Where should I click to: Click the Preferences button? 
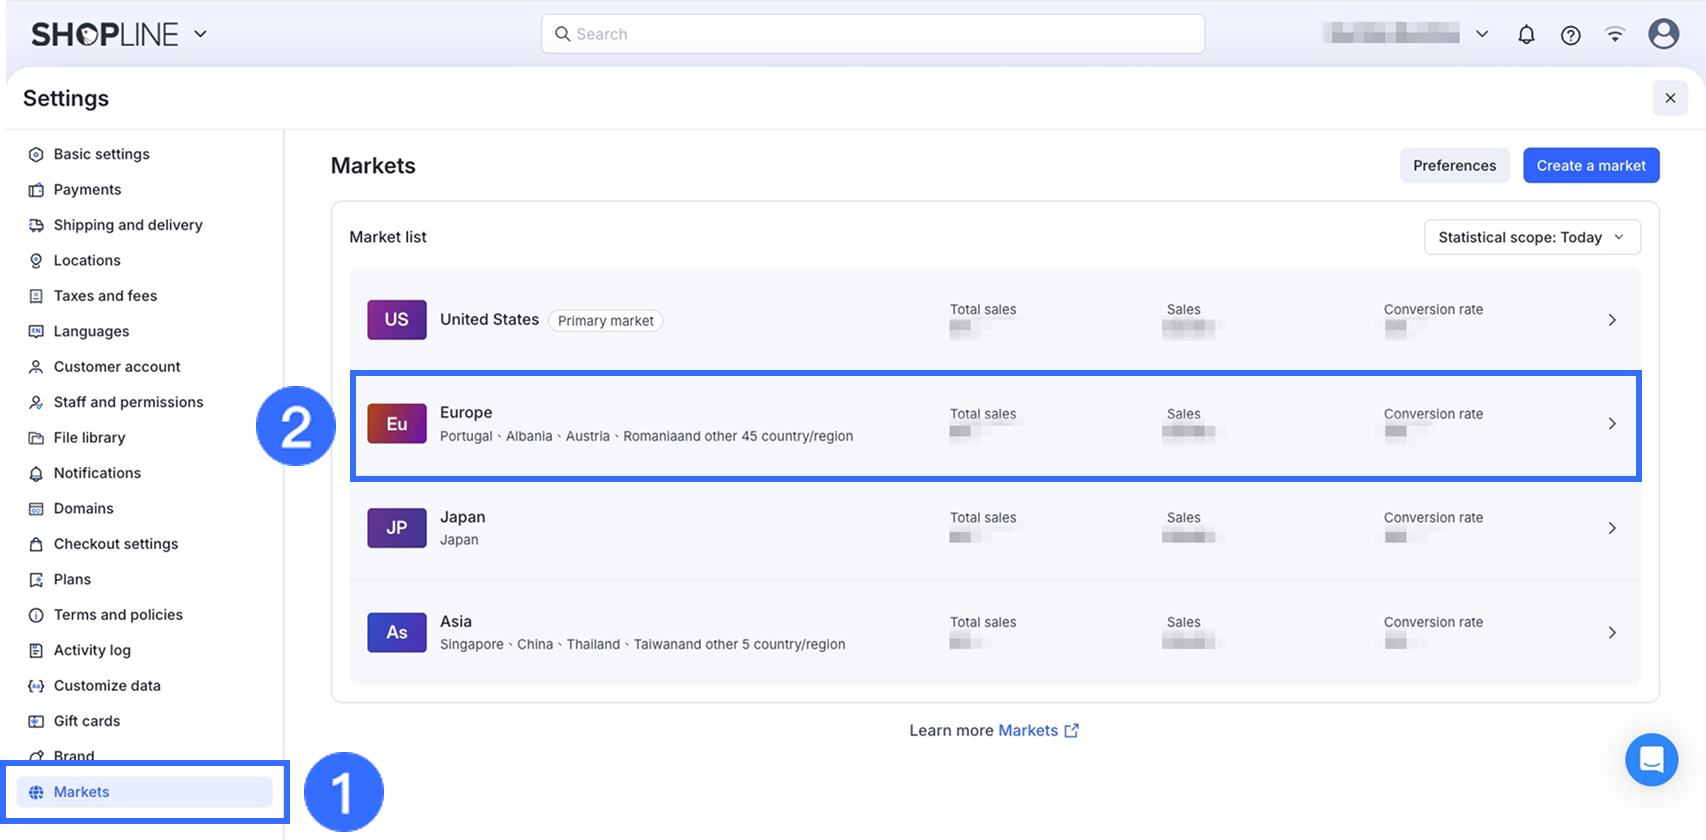[x=1454, y=166]
